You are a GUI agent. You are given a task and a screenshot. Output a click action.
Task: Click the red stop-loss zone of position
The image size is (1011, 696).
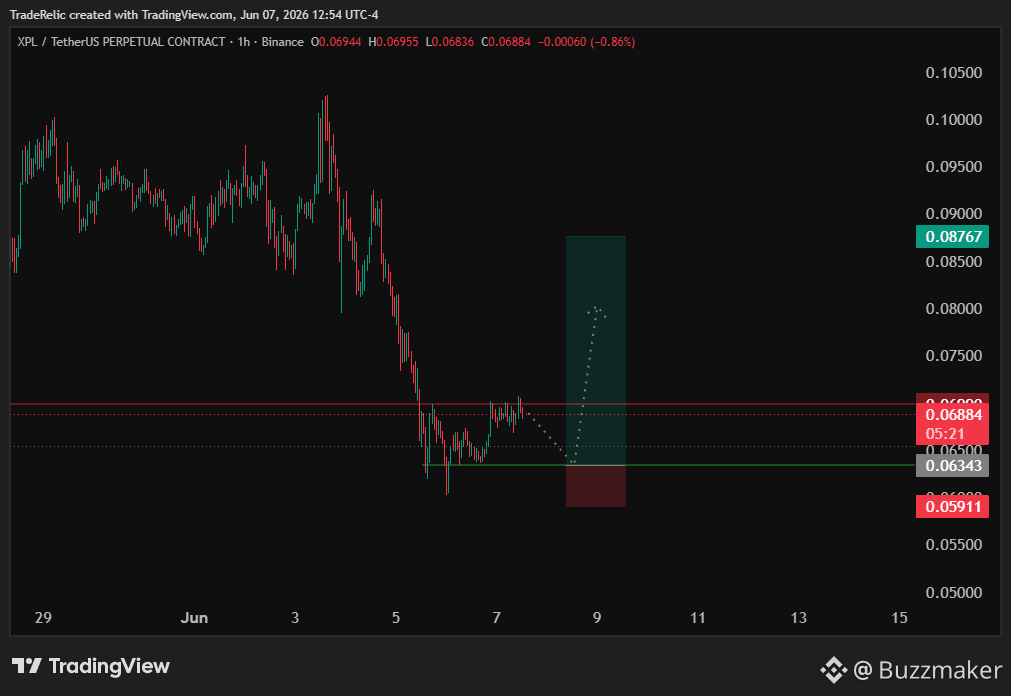595,486
